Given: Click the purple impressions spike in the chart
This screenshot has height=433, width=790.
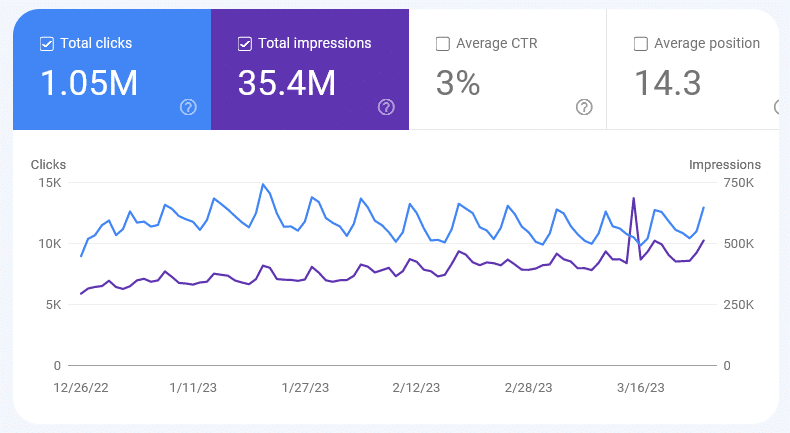Looking at the screenshot, I should pyautogui.click(x=633, y=198).
